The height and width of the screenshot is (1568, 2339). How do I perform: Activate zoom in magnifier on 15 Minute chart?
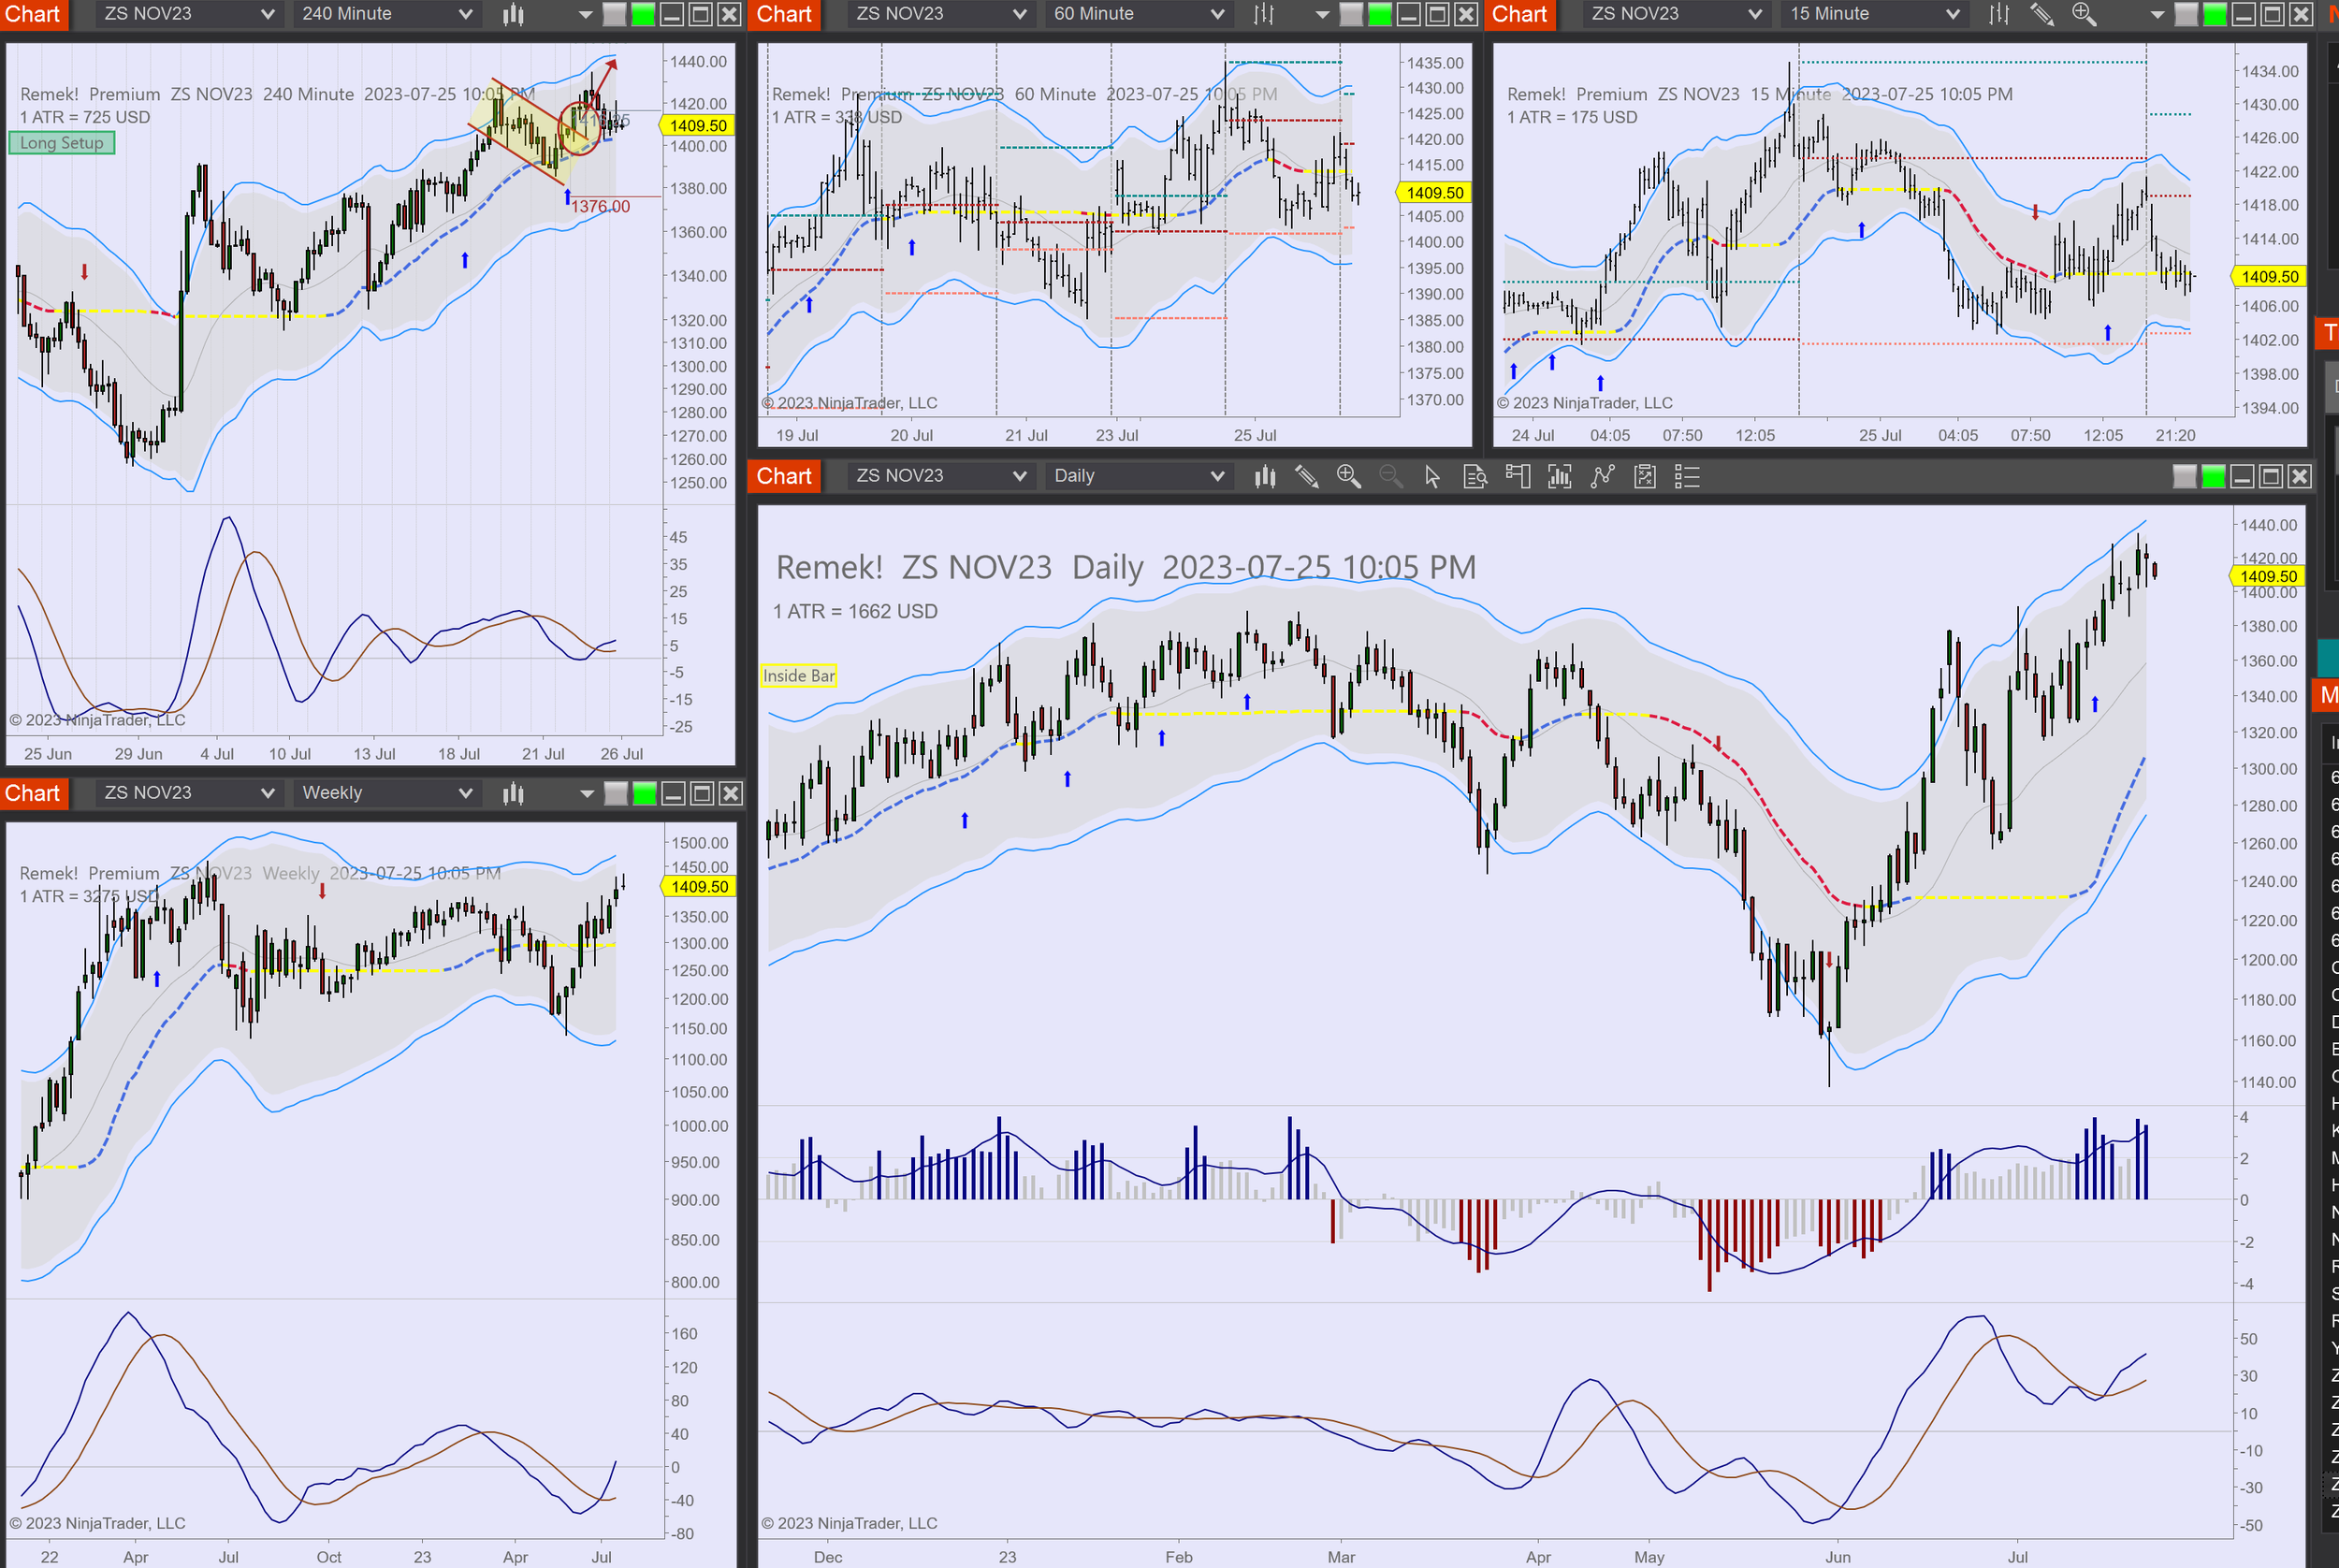tap(2084, 14)
